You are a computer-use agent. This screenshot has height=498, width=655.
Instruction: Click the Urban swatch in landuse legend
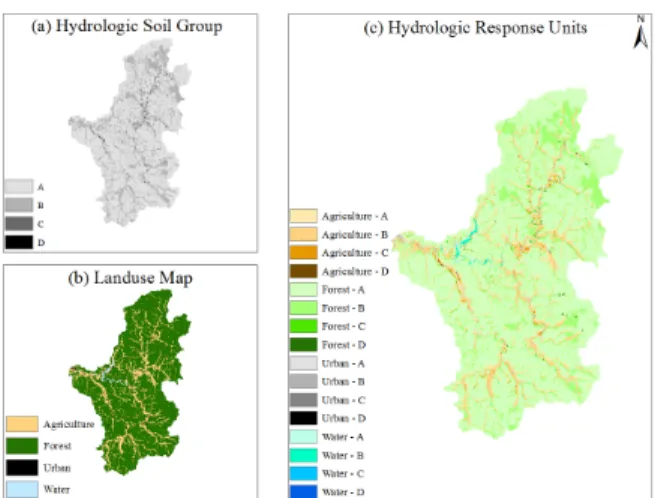point(22,468)
